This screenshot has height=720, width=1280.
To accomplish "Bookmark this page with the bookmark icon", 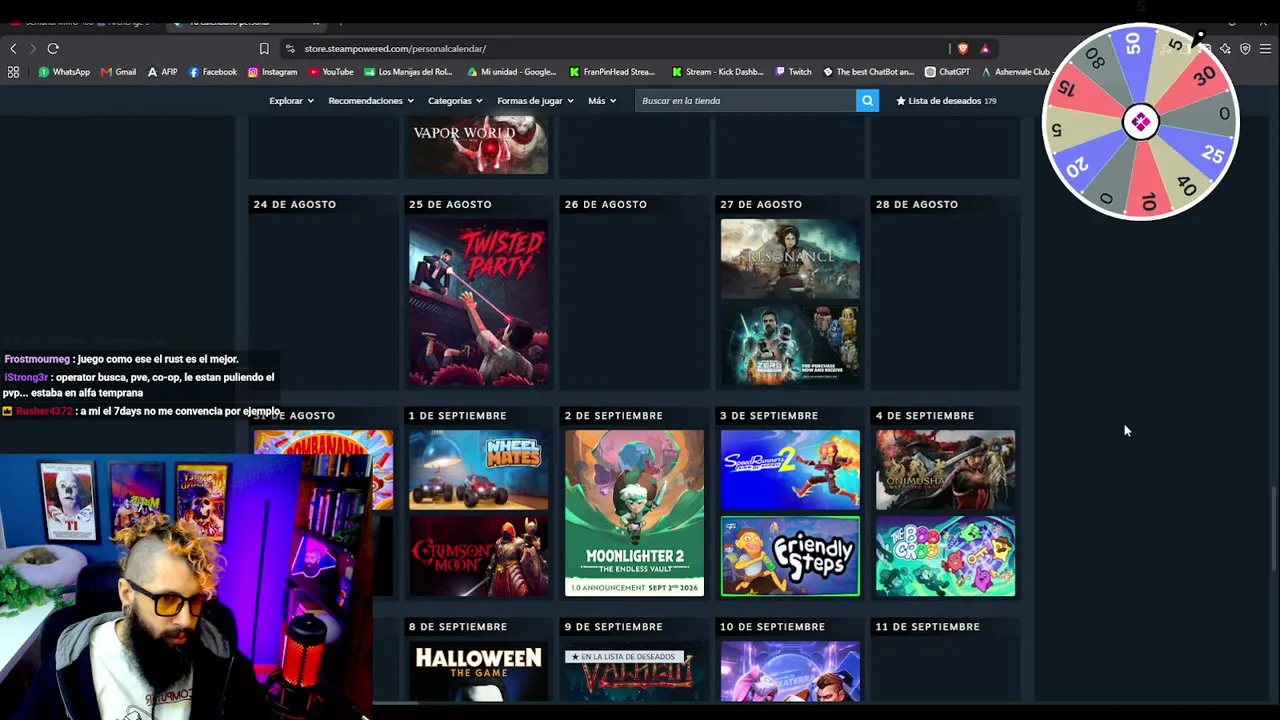I will (264, 48).
